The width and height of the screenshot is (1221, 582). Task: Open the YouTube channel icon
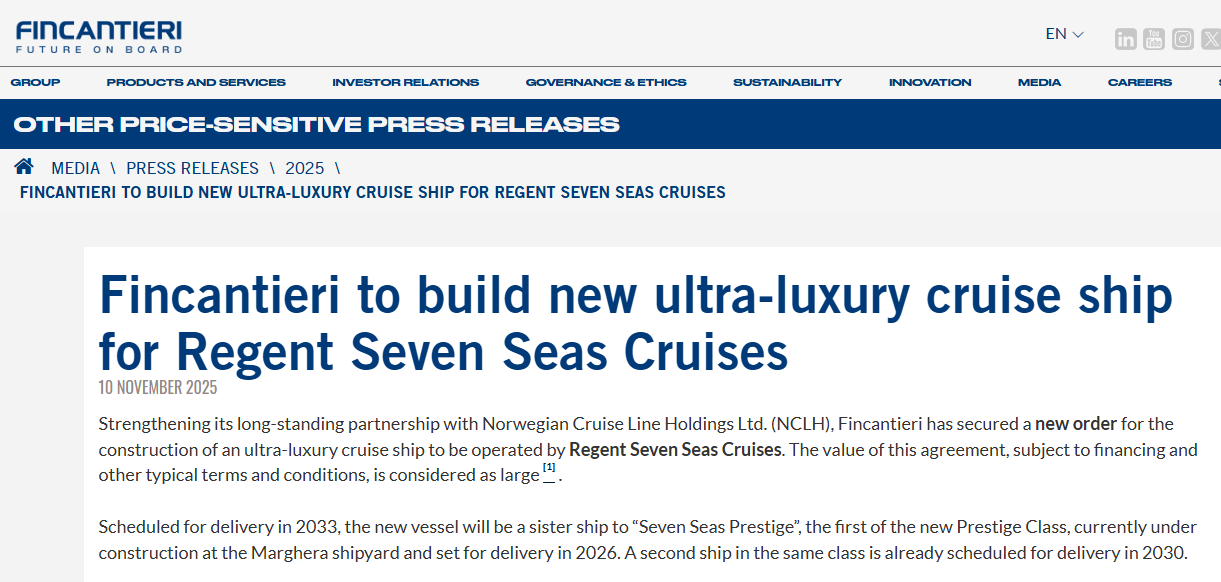(x=1154, y=39)
